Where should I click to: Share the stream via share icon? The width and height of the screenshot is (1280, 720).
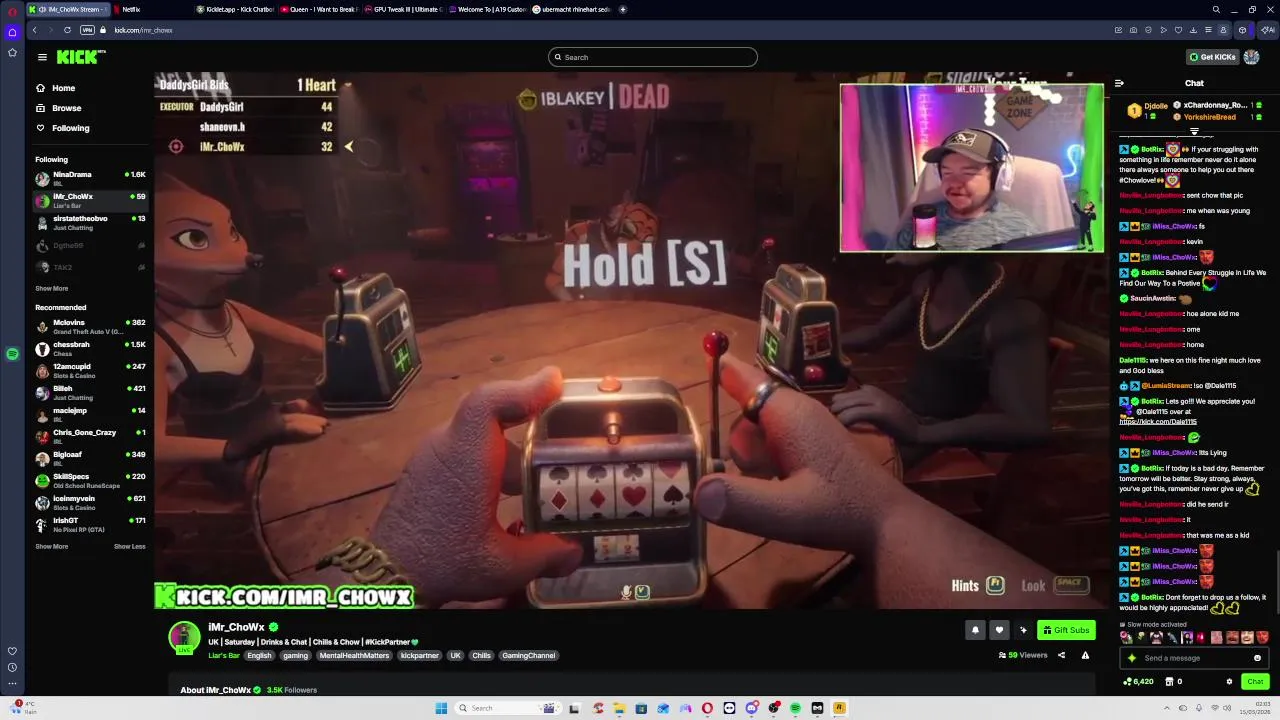[x=1061, y=655]
